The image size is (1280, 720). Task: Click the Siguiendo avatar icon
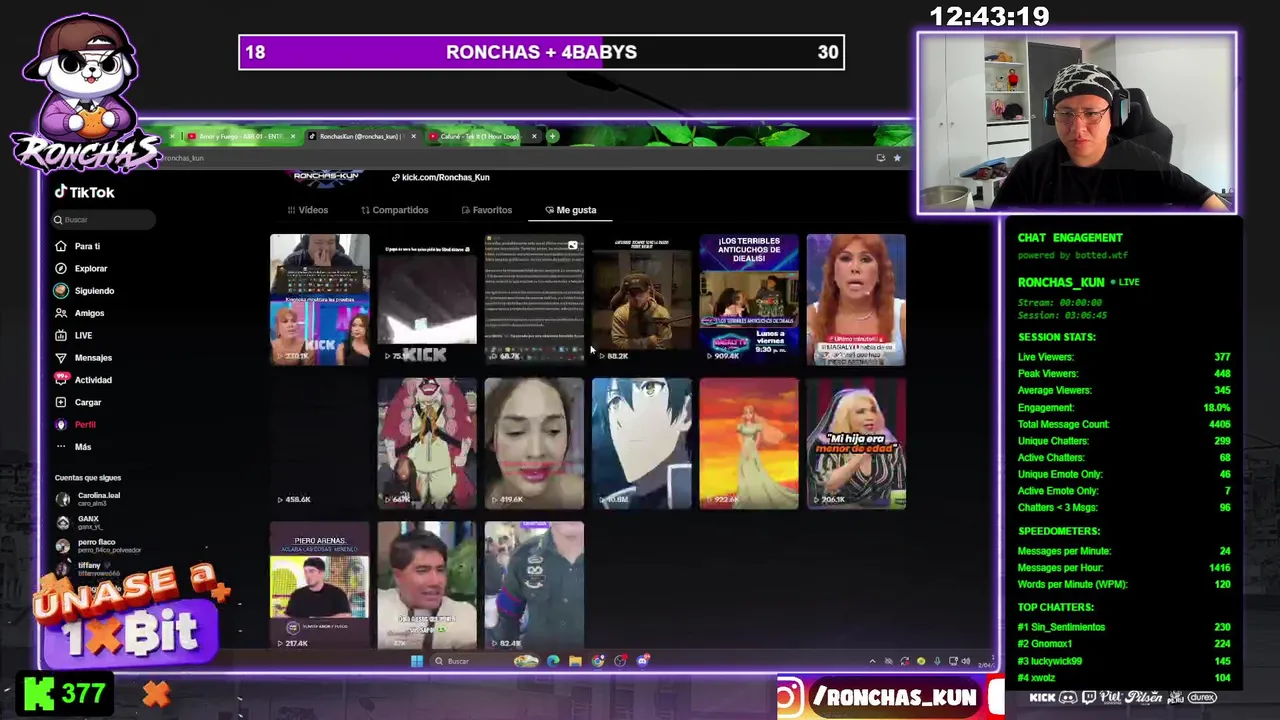pos(61,291)
